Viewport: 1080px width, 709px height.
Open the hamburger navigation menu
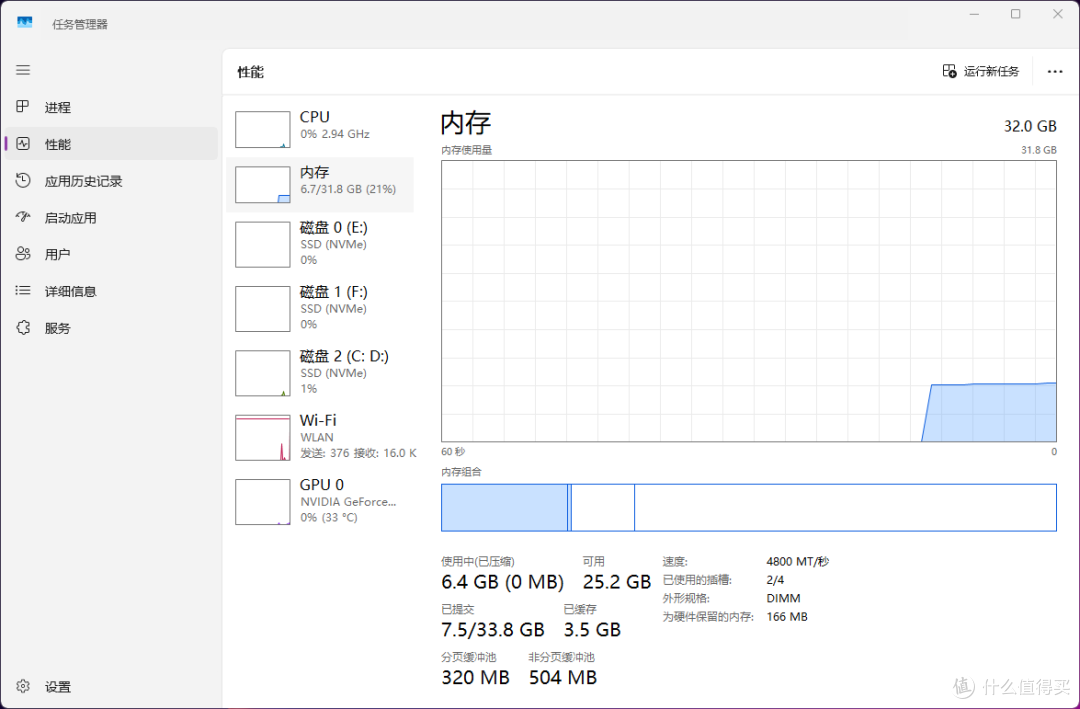(x=23, y=70)
